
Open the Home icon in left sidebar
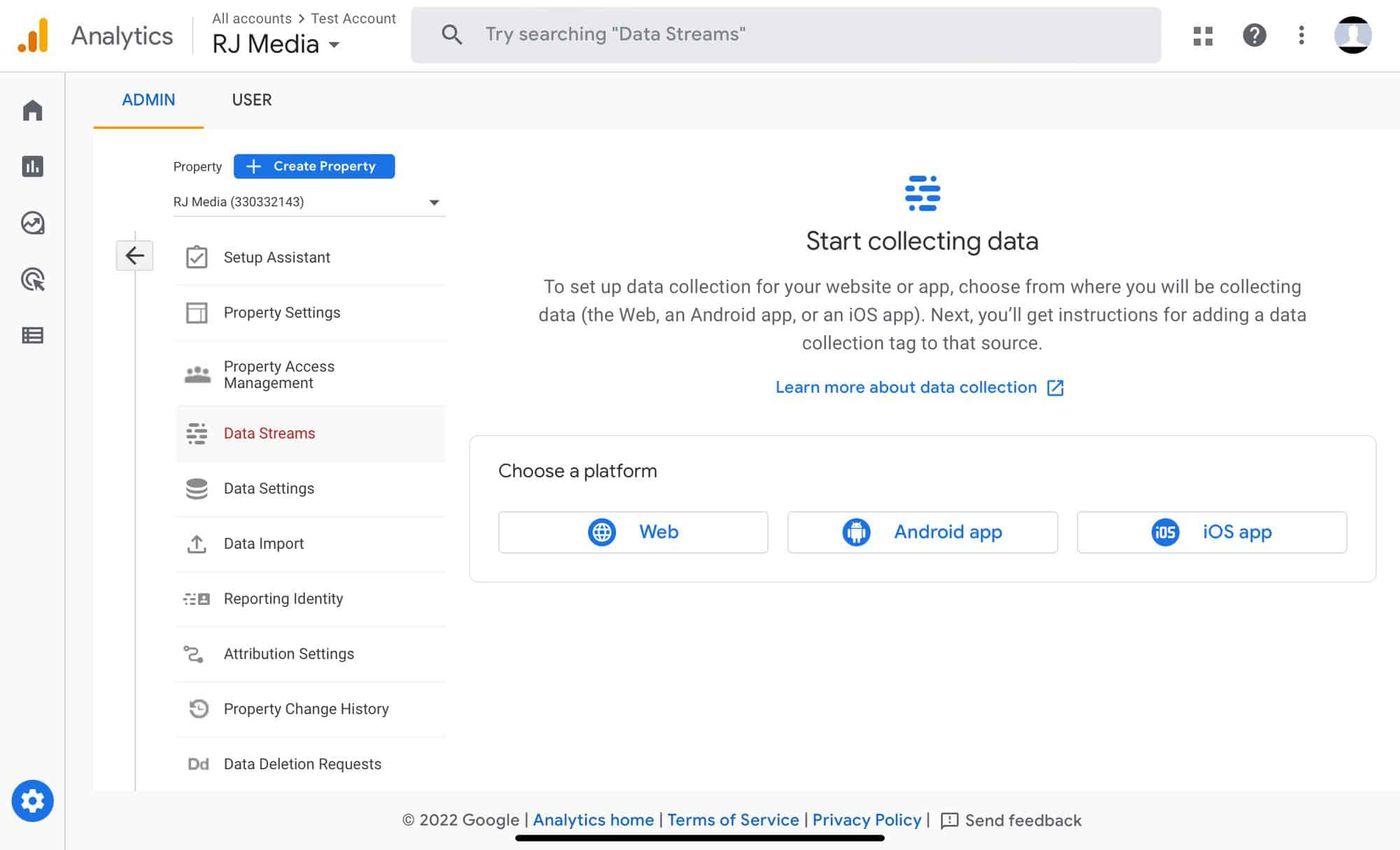tap(32, 110)
